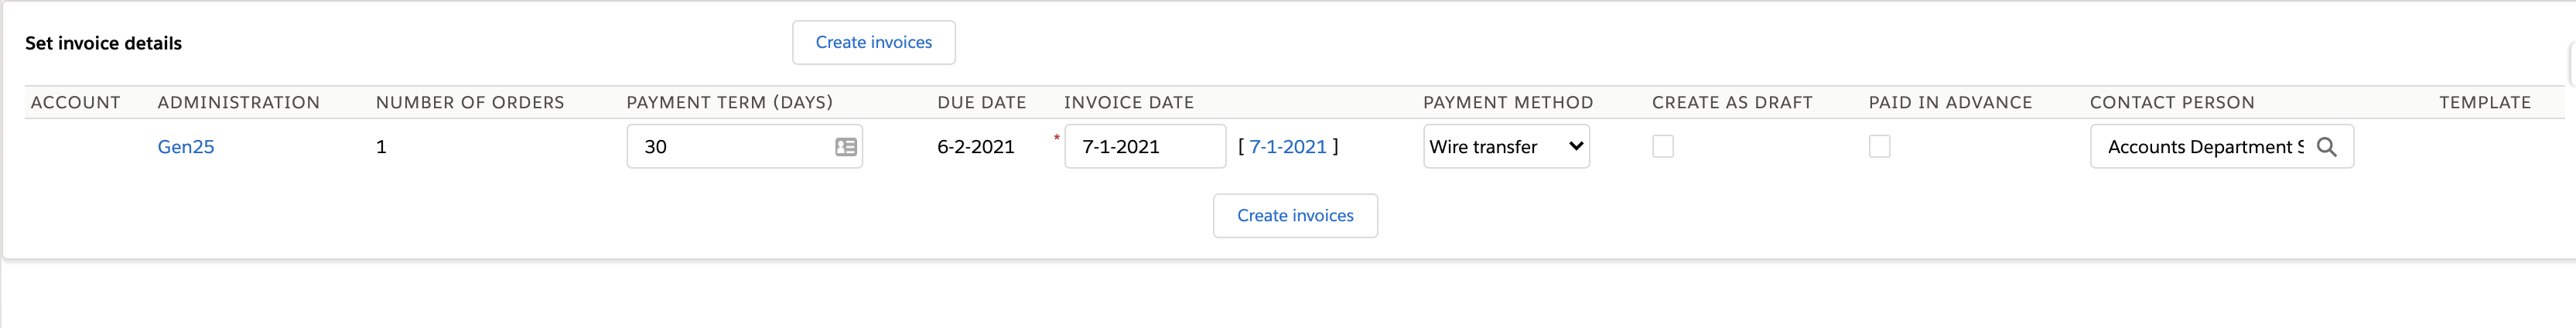Open the Gen25 administration link
The image size is (2576, 328).
(186, 147)
